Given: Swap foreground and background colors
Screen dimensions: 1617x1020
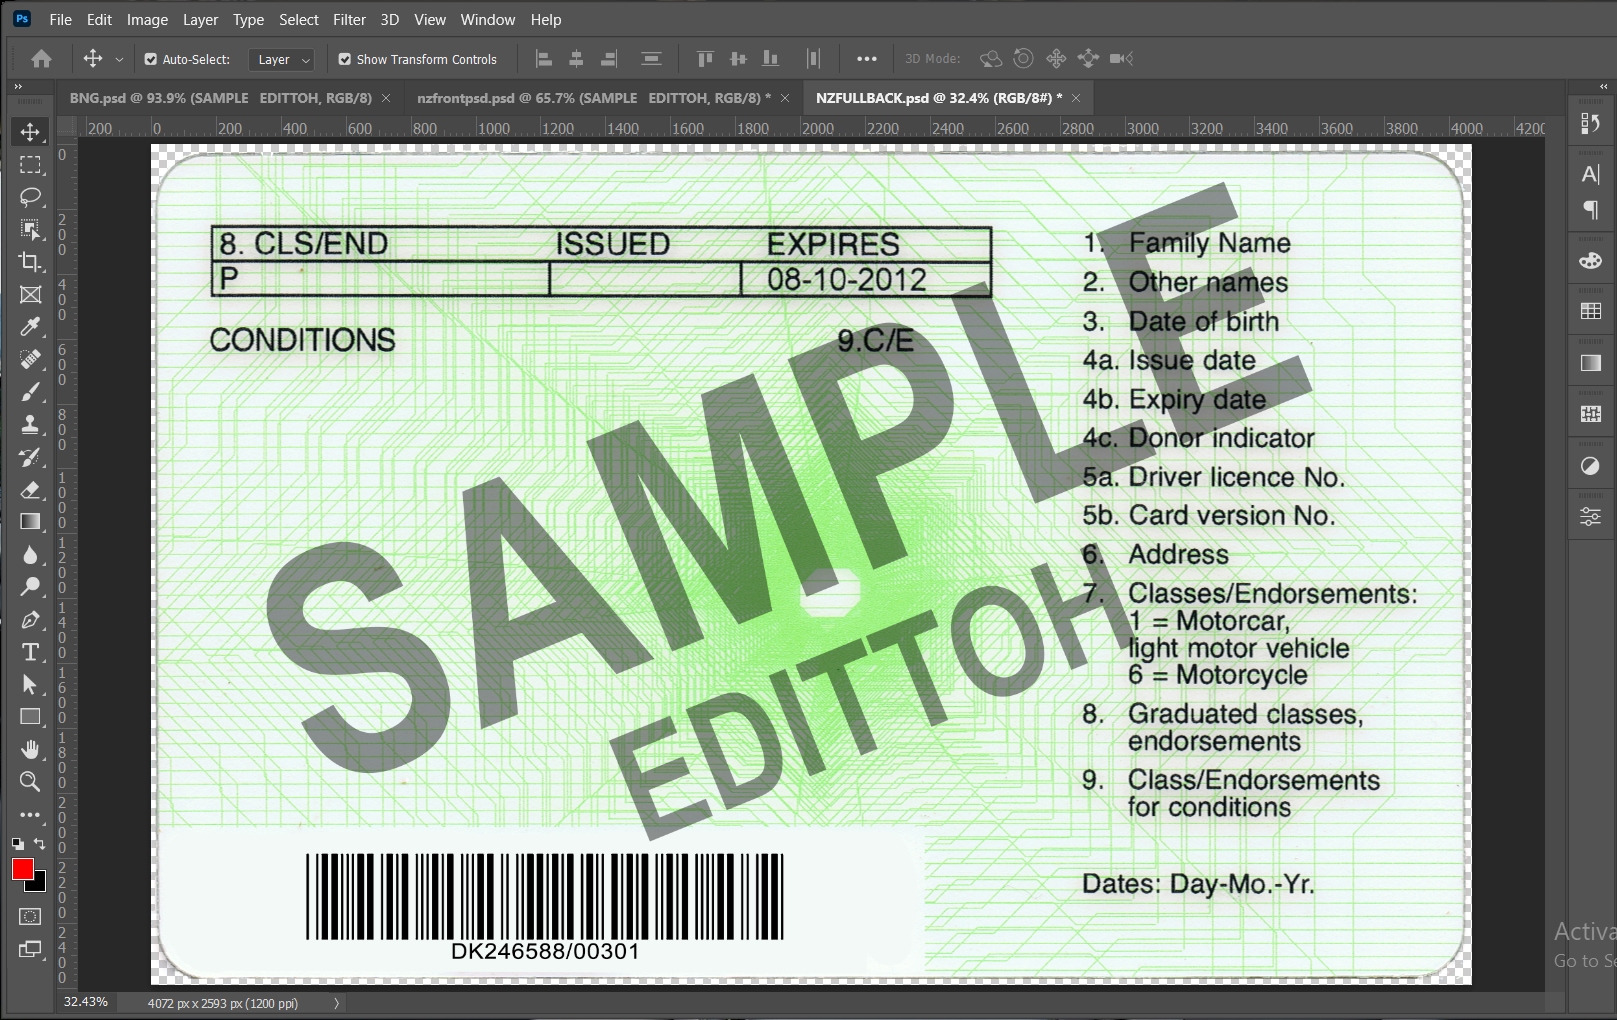Looking at the screenshot, I should click(x=39, y=844).
